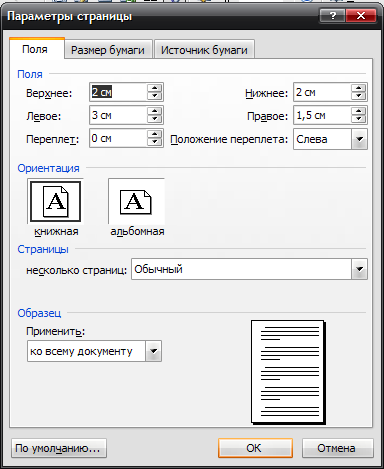Increase the Правое margin value
Screen dimensions: 384x469
[359, 111]
